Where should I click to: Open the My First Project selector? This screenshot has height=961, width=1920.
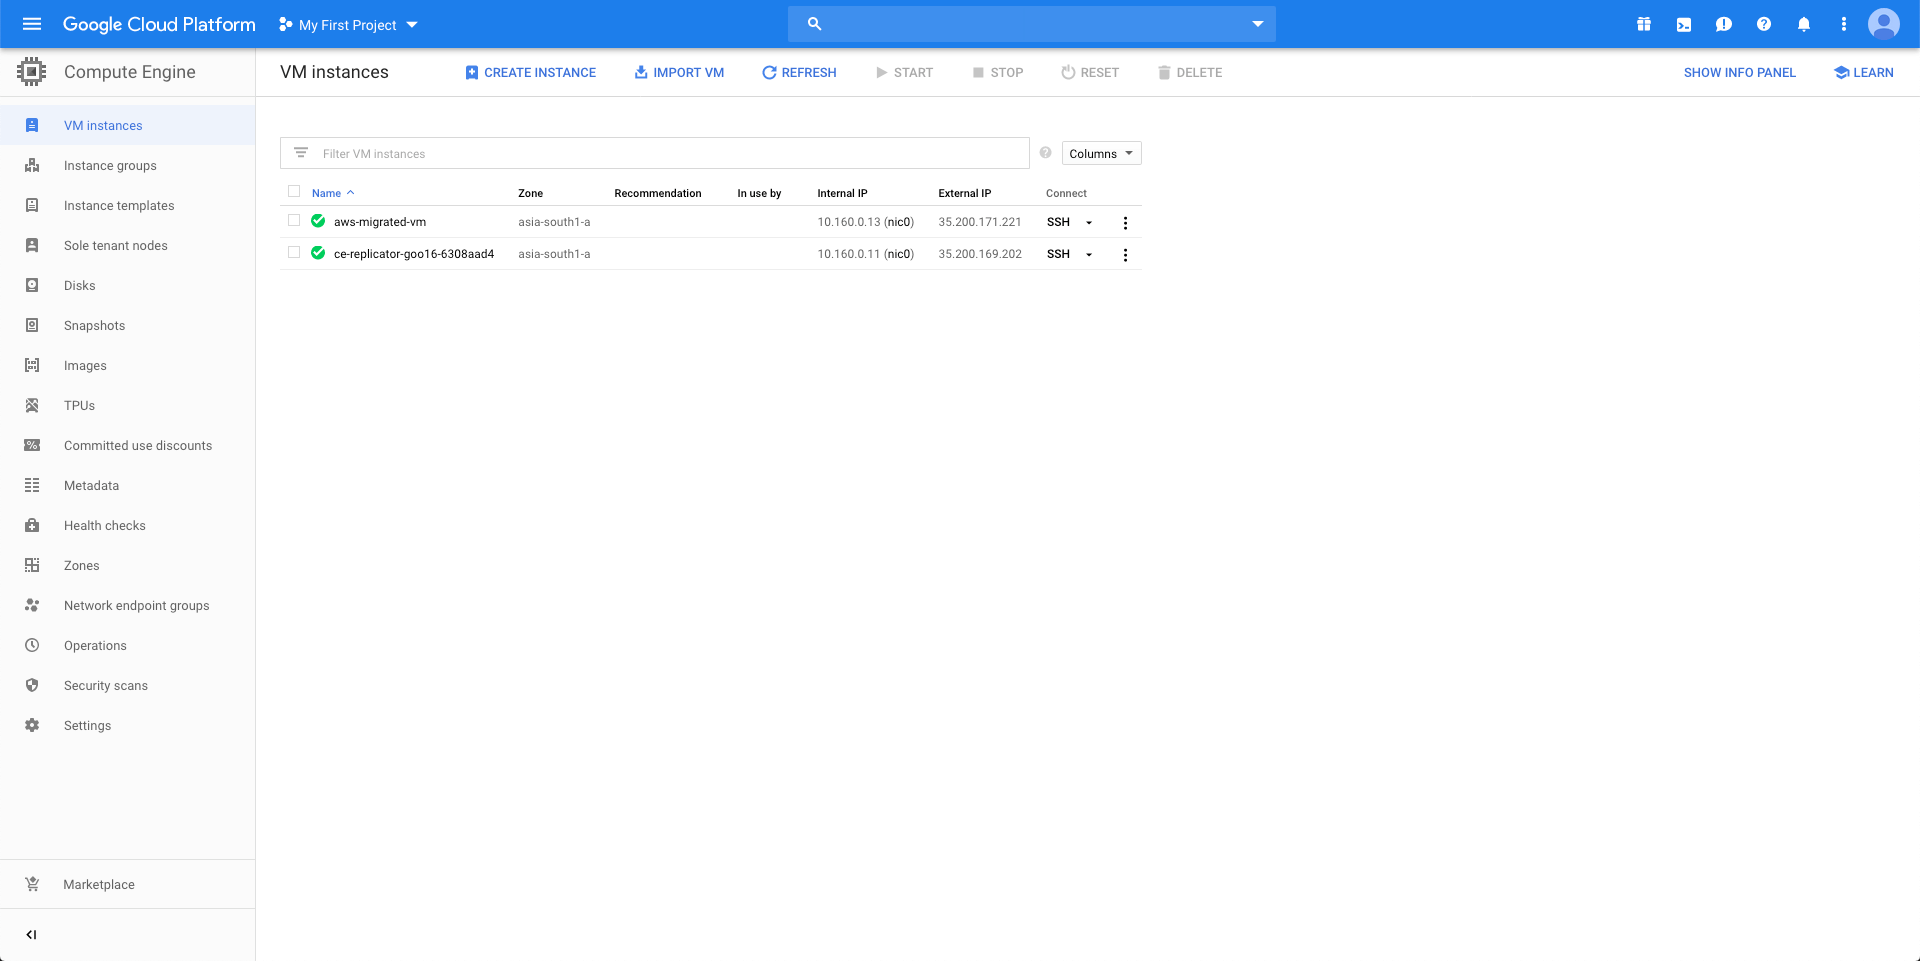tap(348, 24)
